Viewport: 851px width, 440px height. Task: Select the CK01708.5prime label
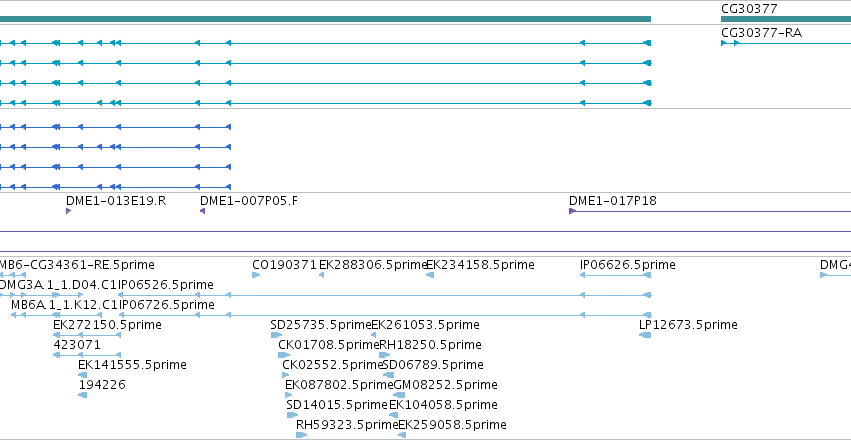tap(328, 345)
